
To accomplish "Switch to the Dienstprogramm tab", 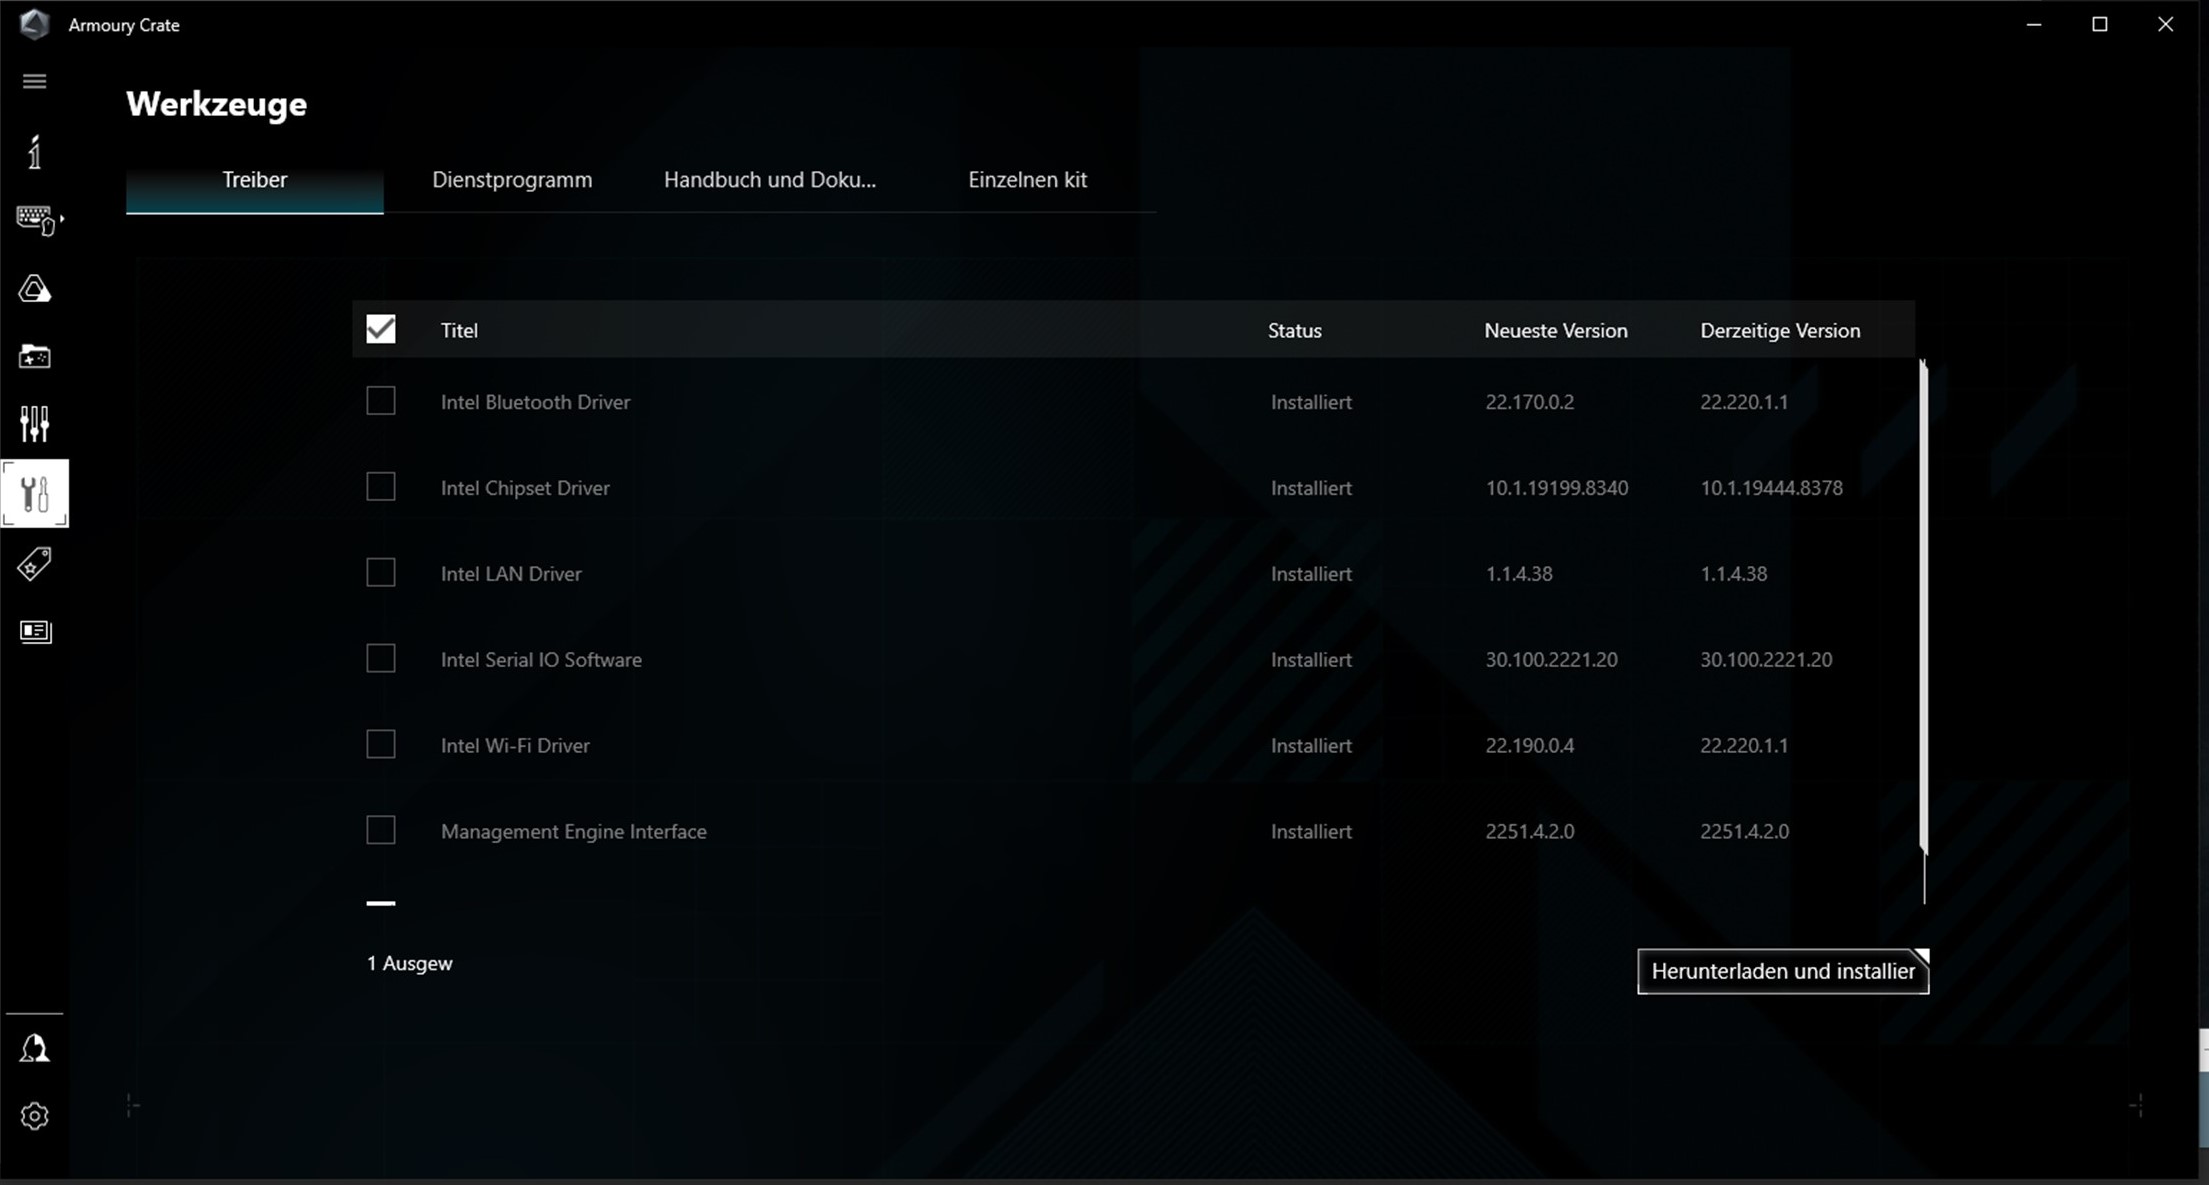I will click(512, 180).
